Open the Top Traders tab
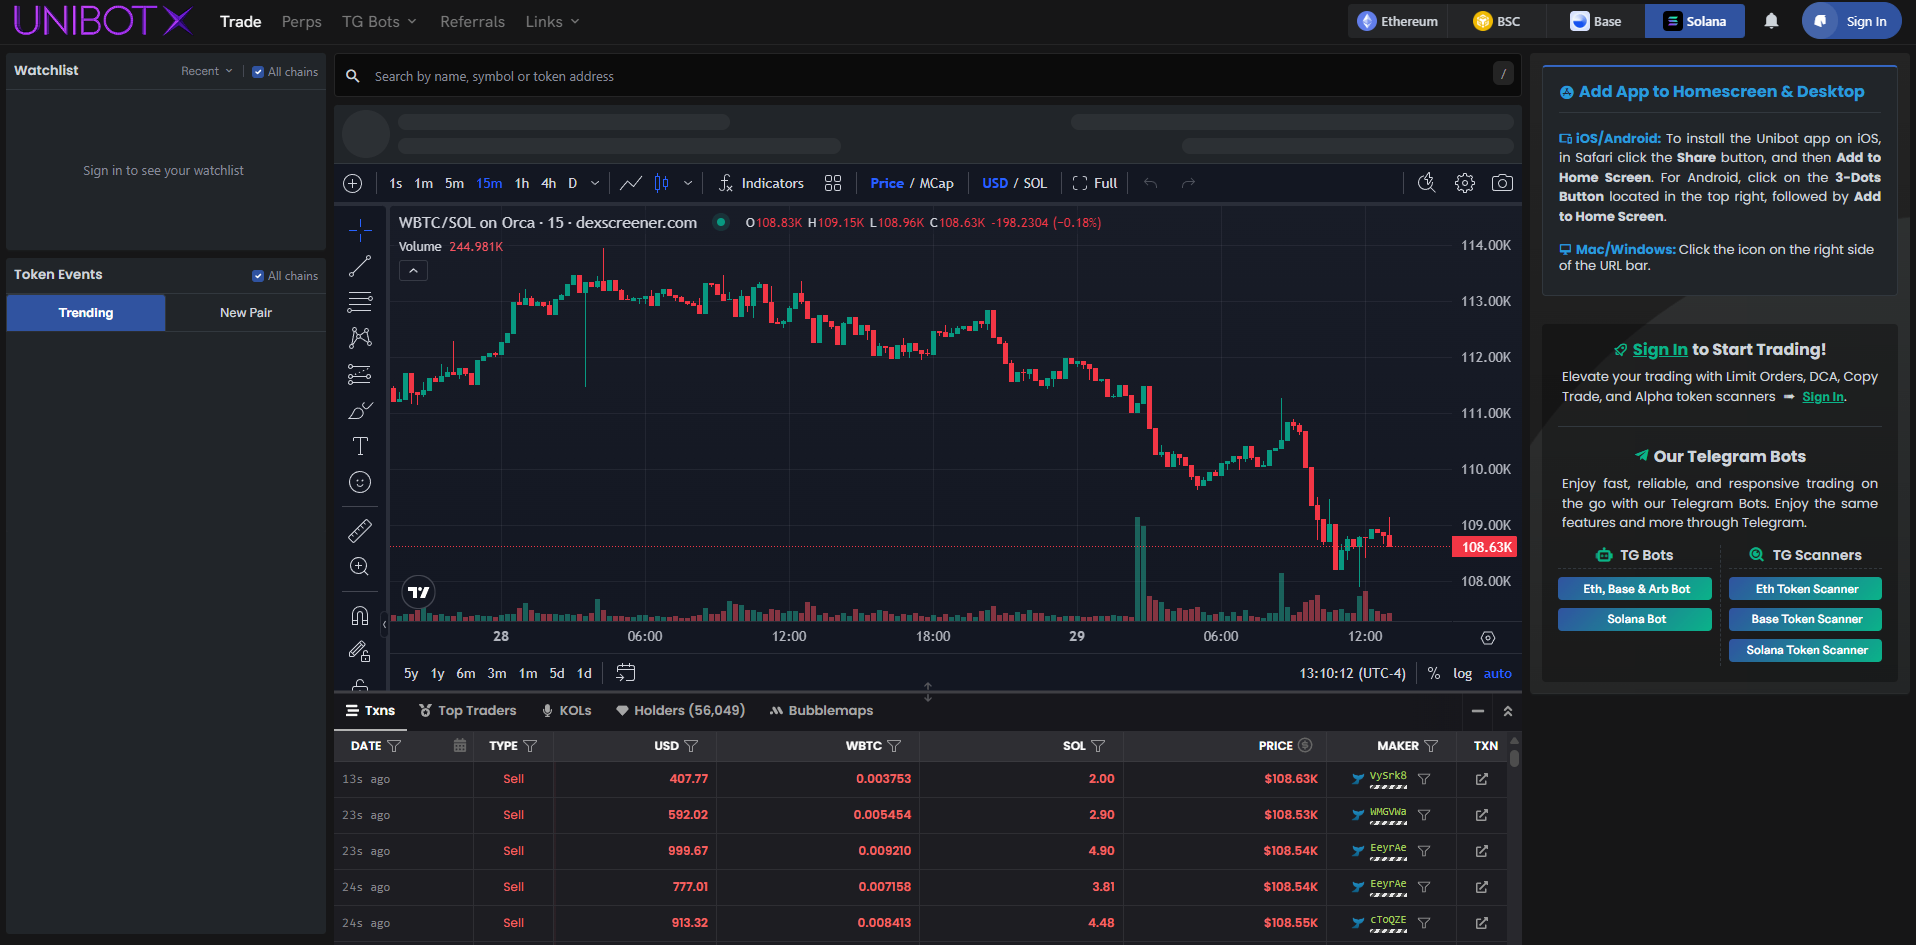The width and height of the screenshot is (1916, 945). [x=467, y=710]
